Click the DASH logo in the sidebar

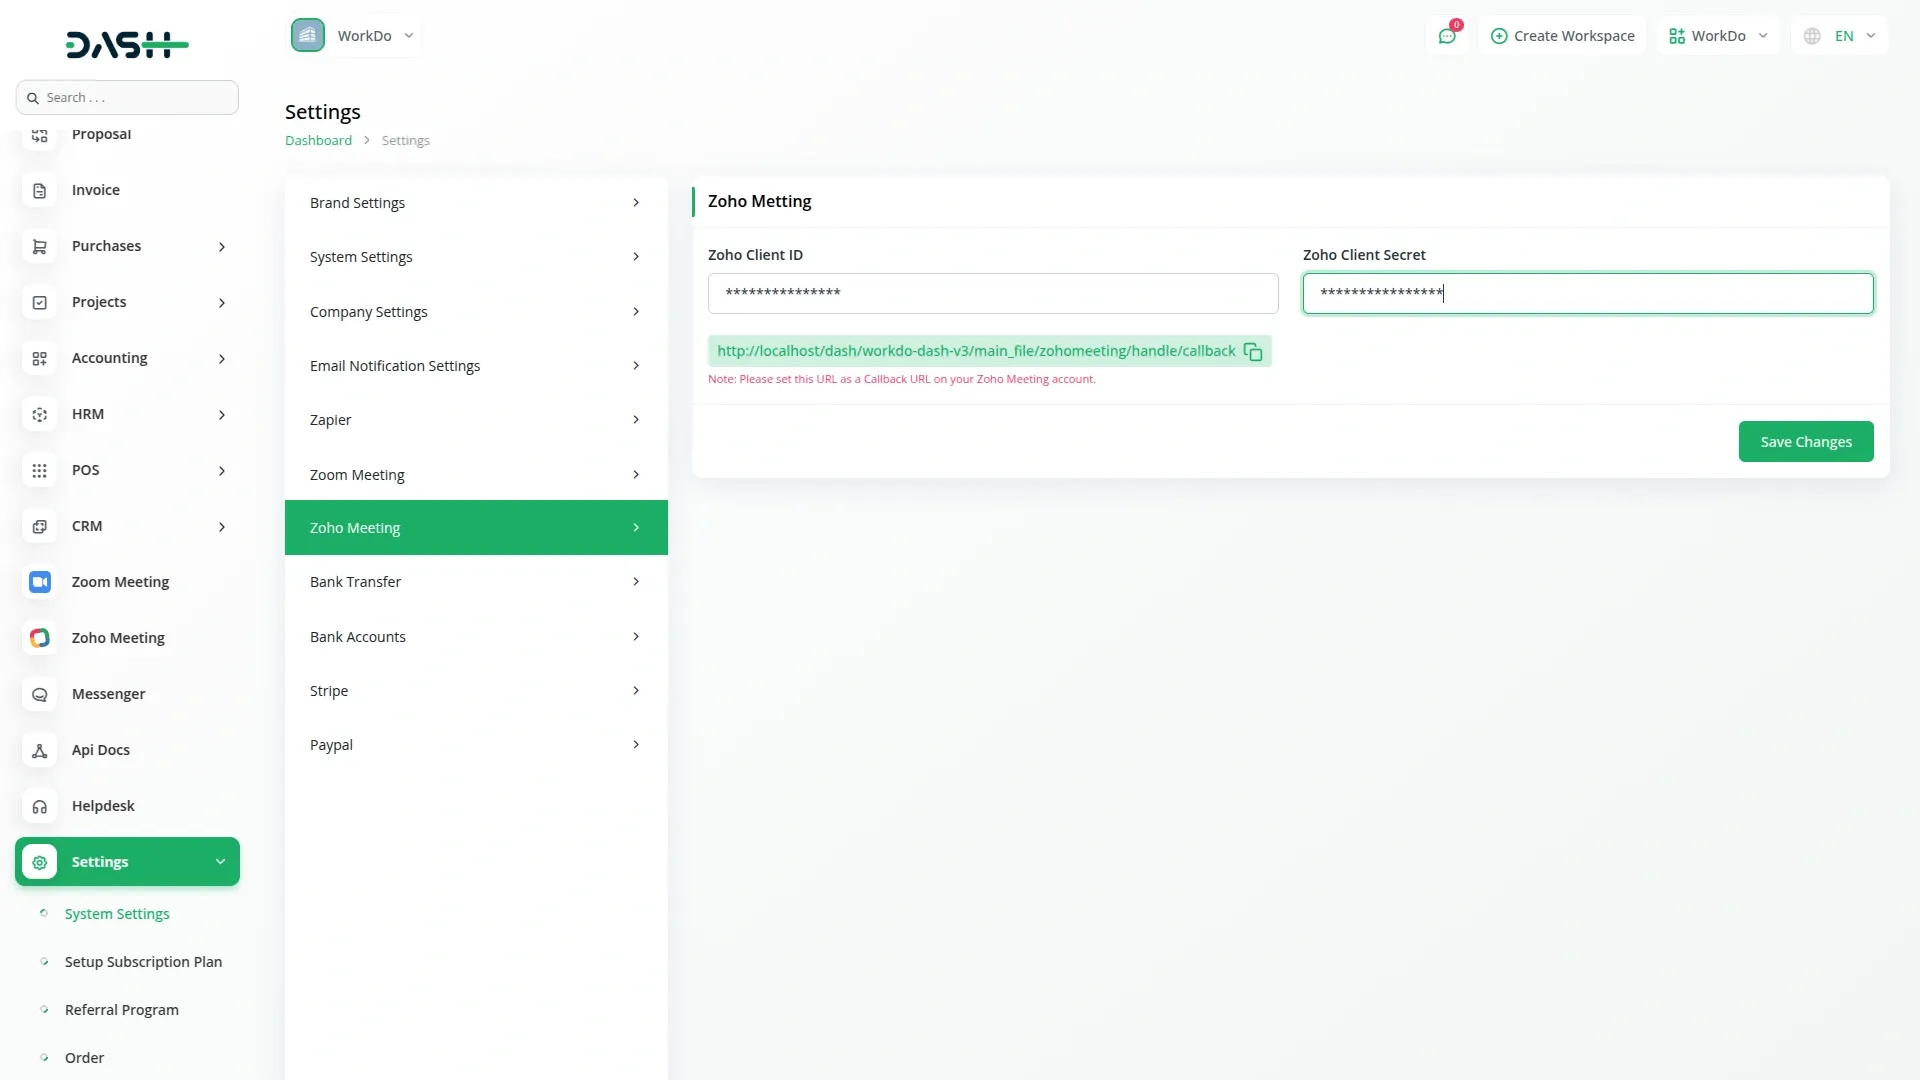pyautogui.click(x=126, y=44)
